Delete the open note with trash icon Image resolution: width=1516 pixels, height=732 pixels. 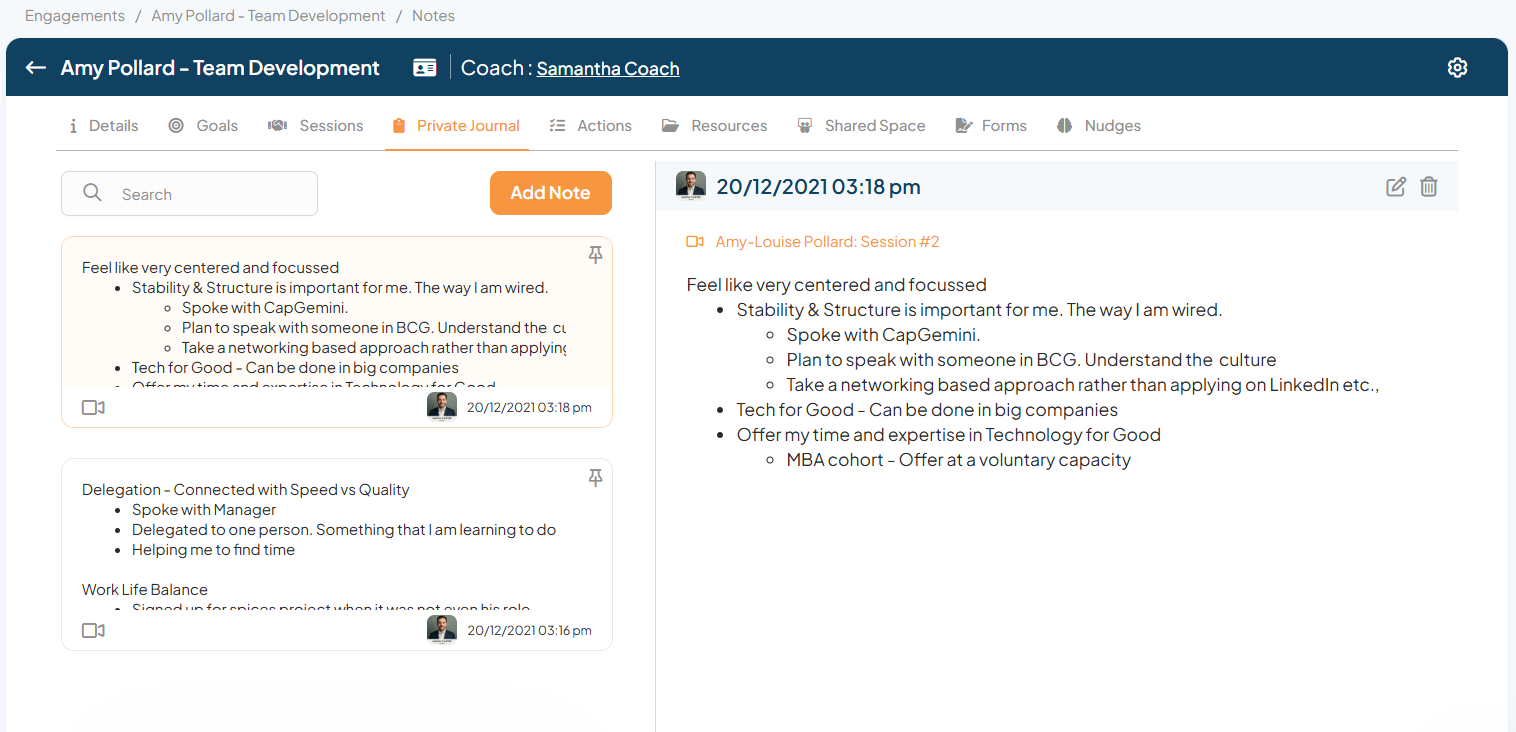(x=1429, y=187)
